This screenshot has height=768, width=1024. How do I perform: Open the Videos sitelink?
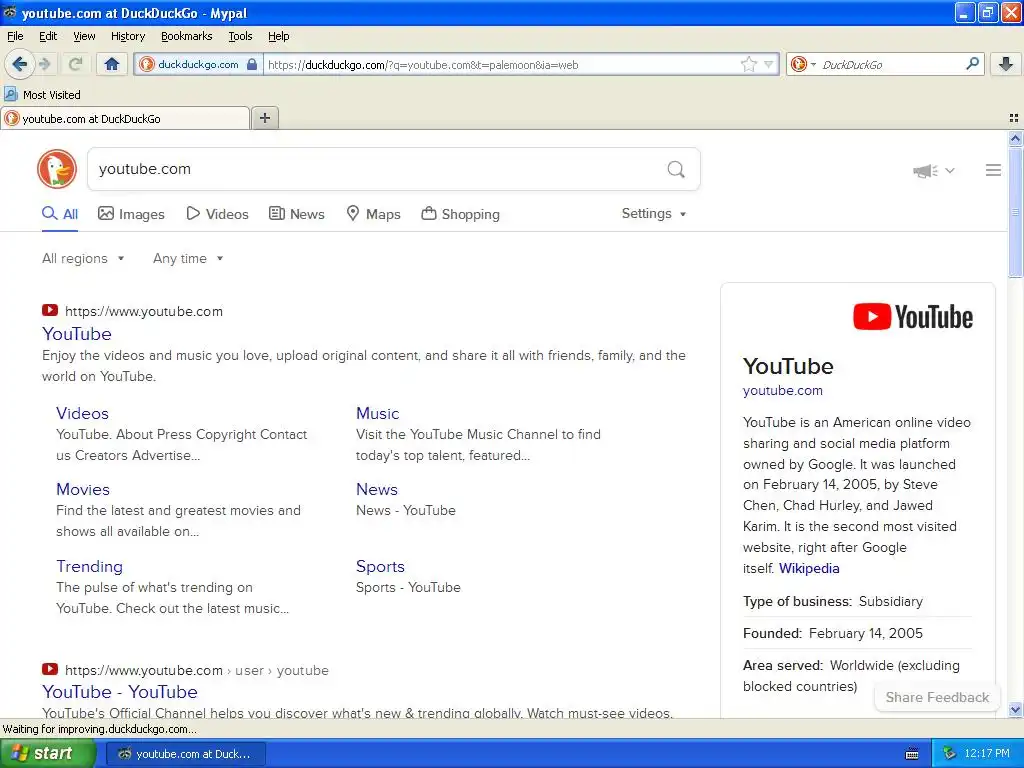point(82,413)
